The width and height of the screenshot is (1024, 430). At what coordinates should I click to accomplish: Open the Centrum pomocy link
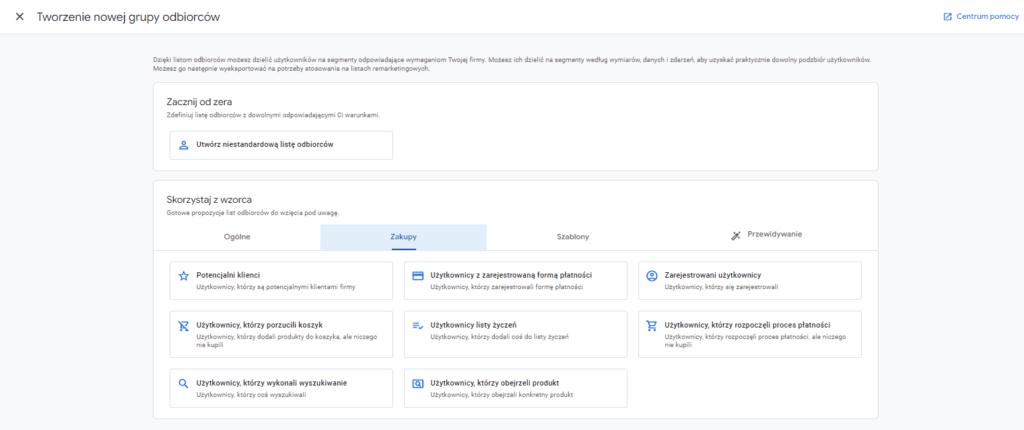(x=981, y=17)
